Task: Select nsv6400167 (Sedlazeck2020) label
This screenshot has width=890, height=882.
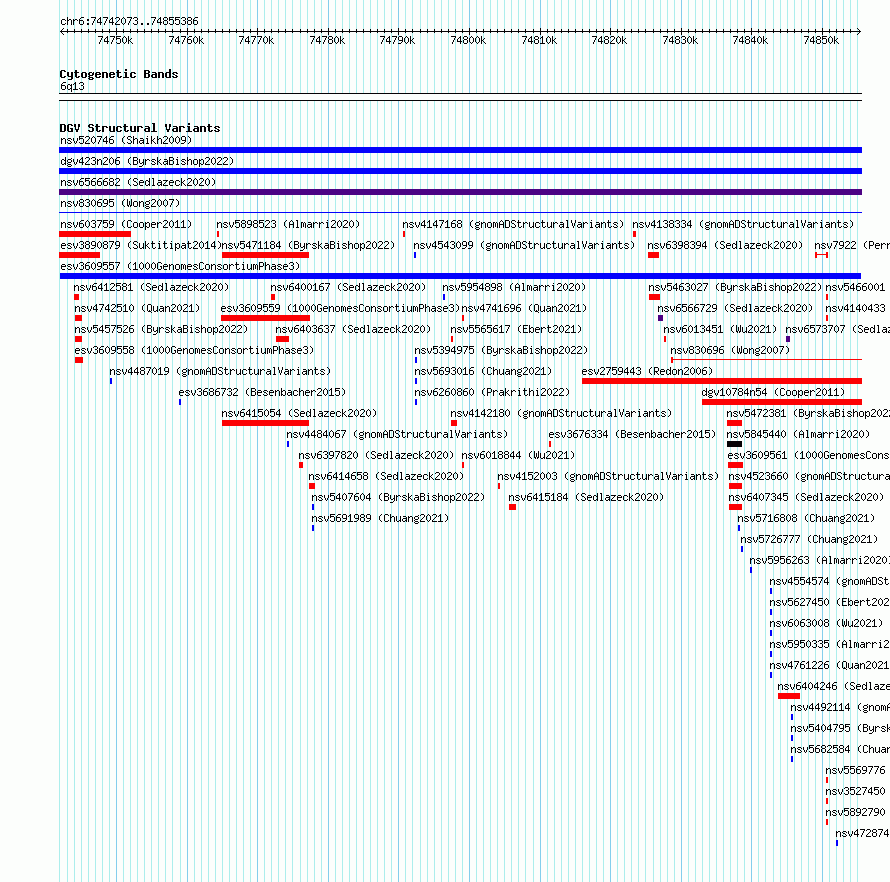Action: (x=348, y=287)
